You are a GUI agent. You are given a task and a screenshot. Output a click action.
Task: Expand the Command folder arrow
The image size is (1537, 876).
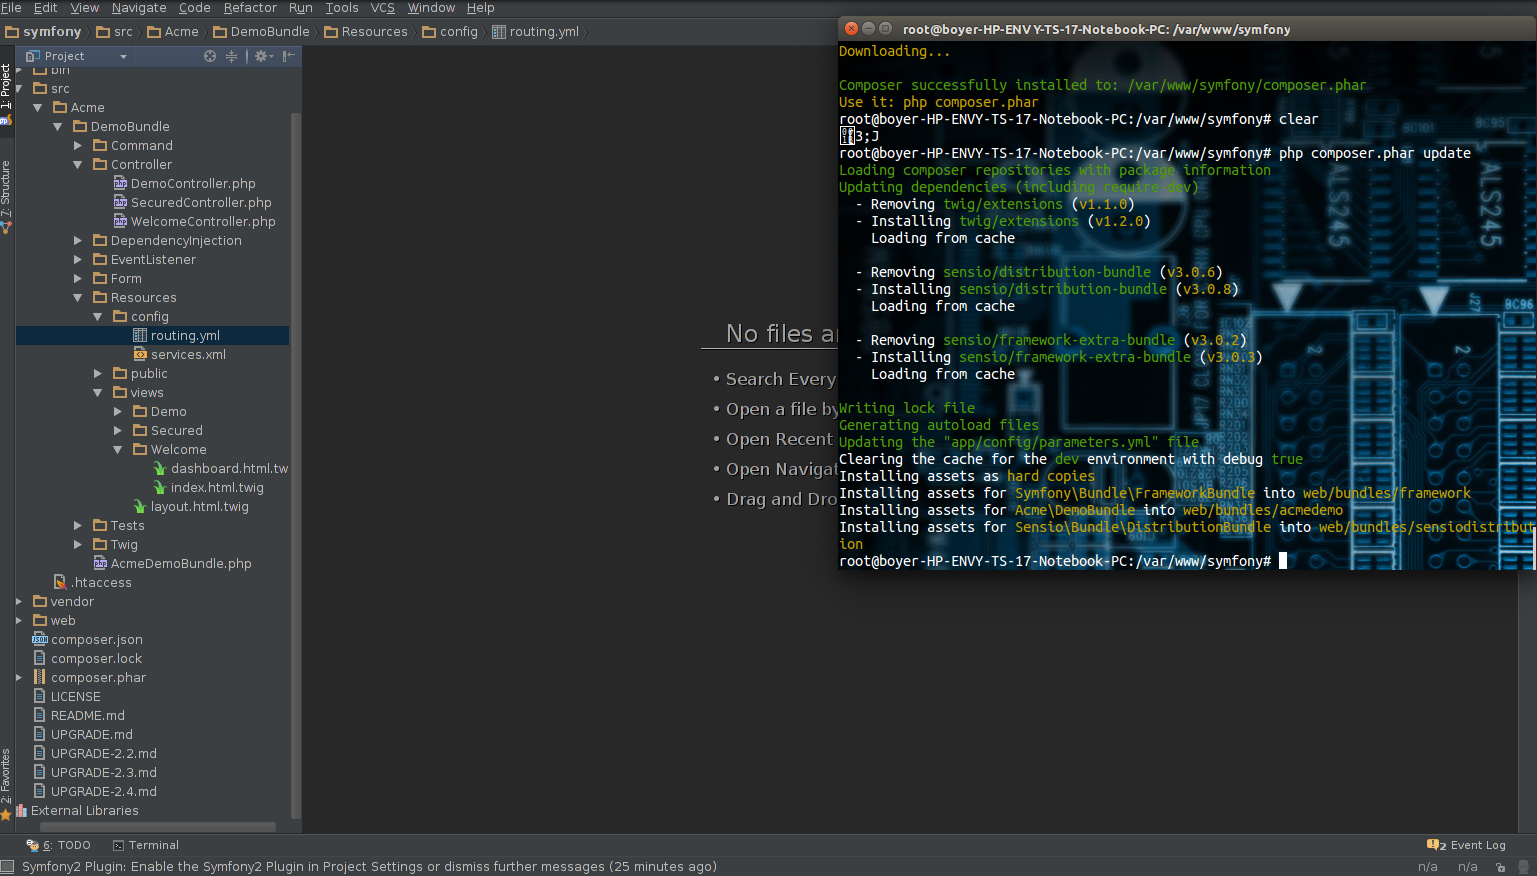[x=78, y=146]
